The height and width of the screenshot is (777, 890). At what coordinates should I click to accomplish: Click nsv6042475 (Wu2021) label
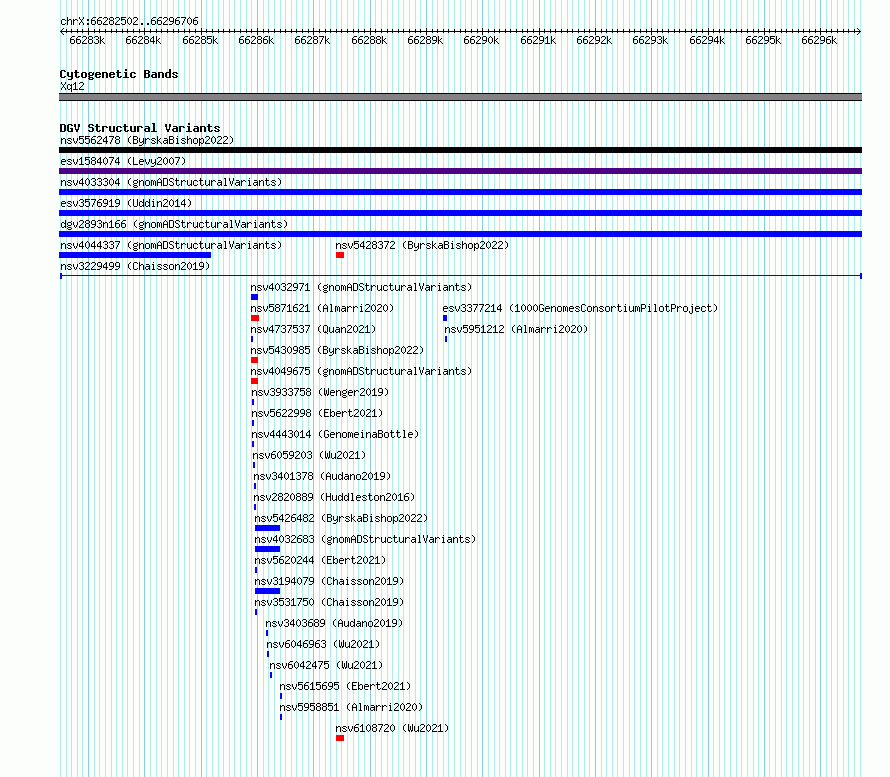click(x=326, y=665)
